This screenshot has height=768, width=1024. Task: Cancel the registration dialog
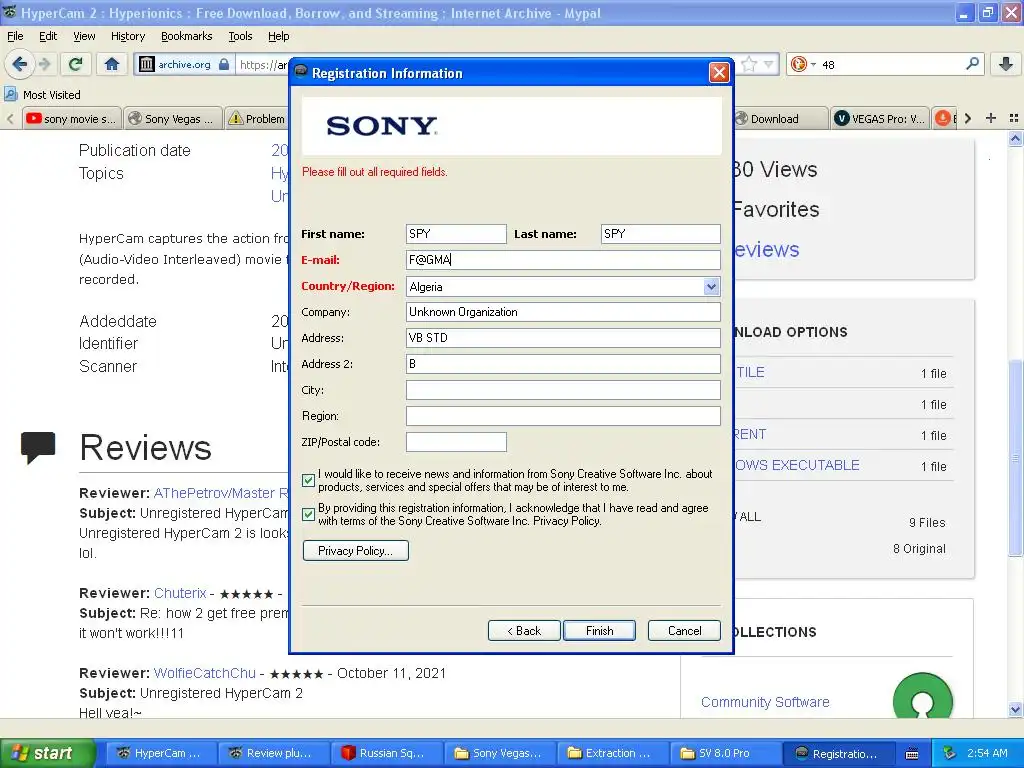(684, 631)
